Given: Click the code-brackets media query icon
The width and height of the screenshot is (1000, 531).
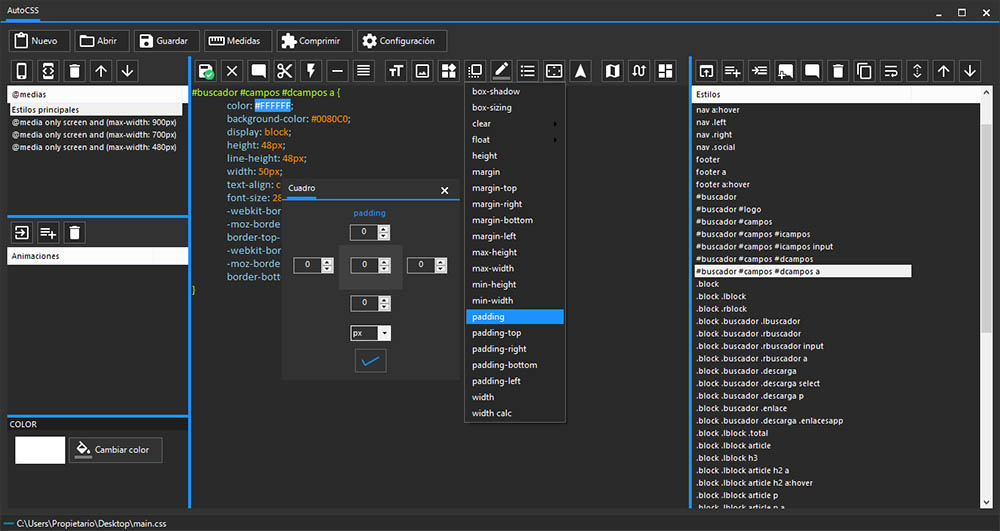Looking at the screenshot, I should (48, 71).
